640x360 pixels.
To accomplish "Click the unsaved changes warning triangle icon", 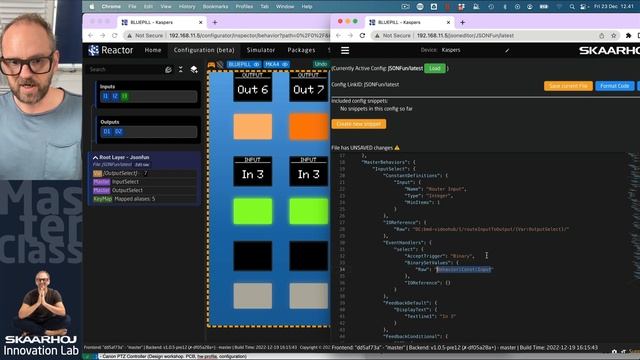I will click(397, 148).
